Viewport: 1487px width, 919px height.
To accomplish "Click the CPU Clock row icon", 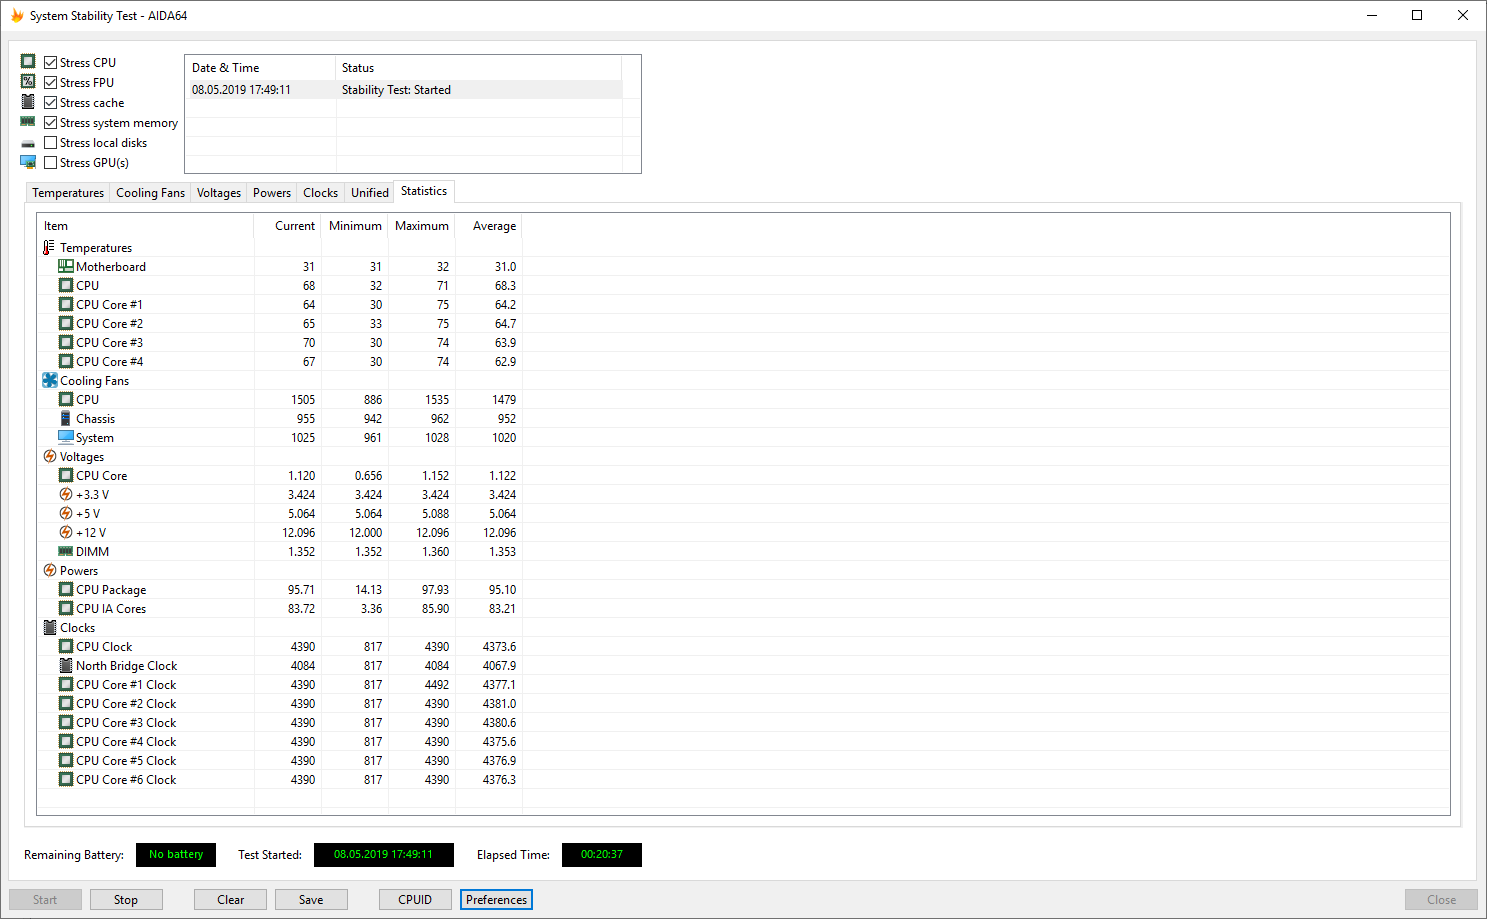I will tap(66, 647).
